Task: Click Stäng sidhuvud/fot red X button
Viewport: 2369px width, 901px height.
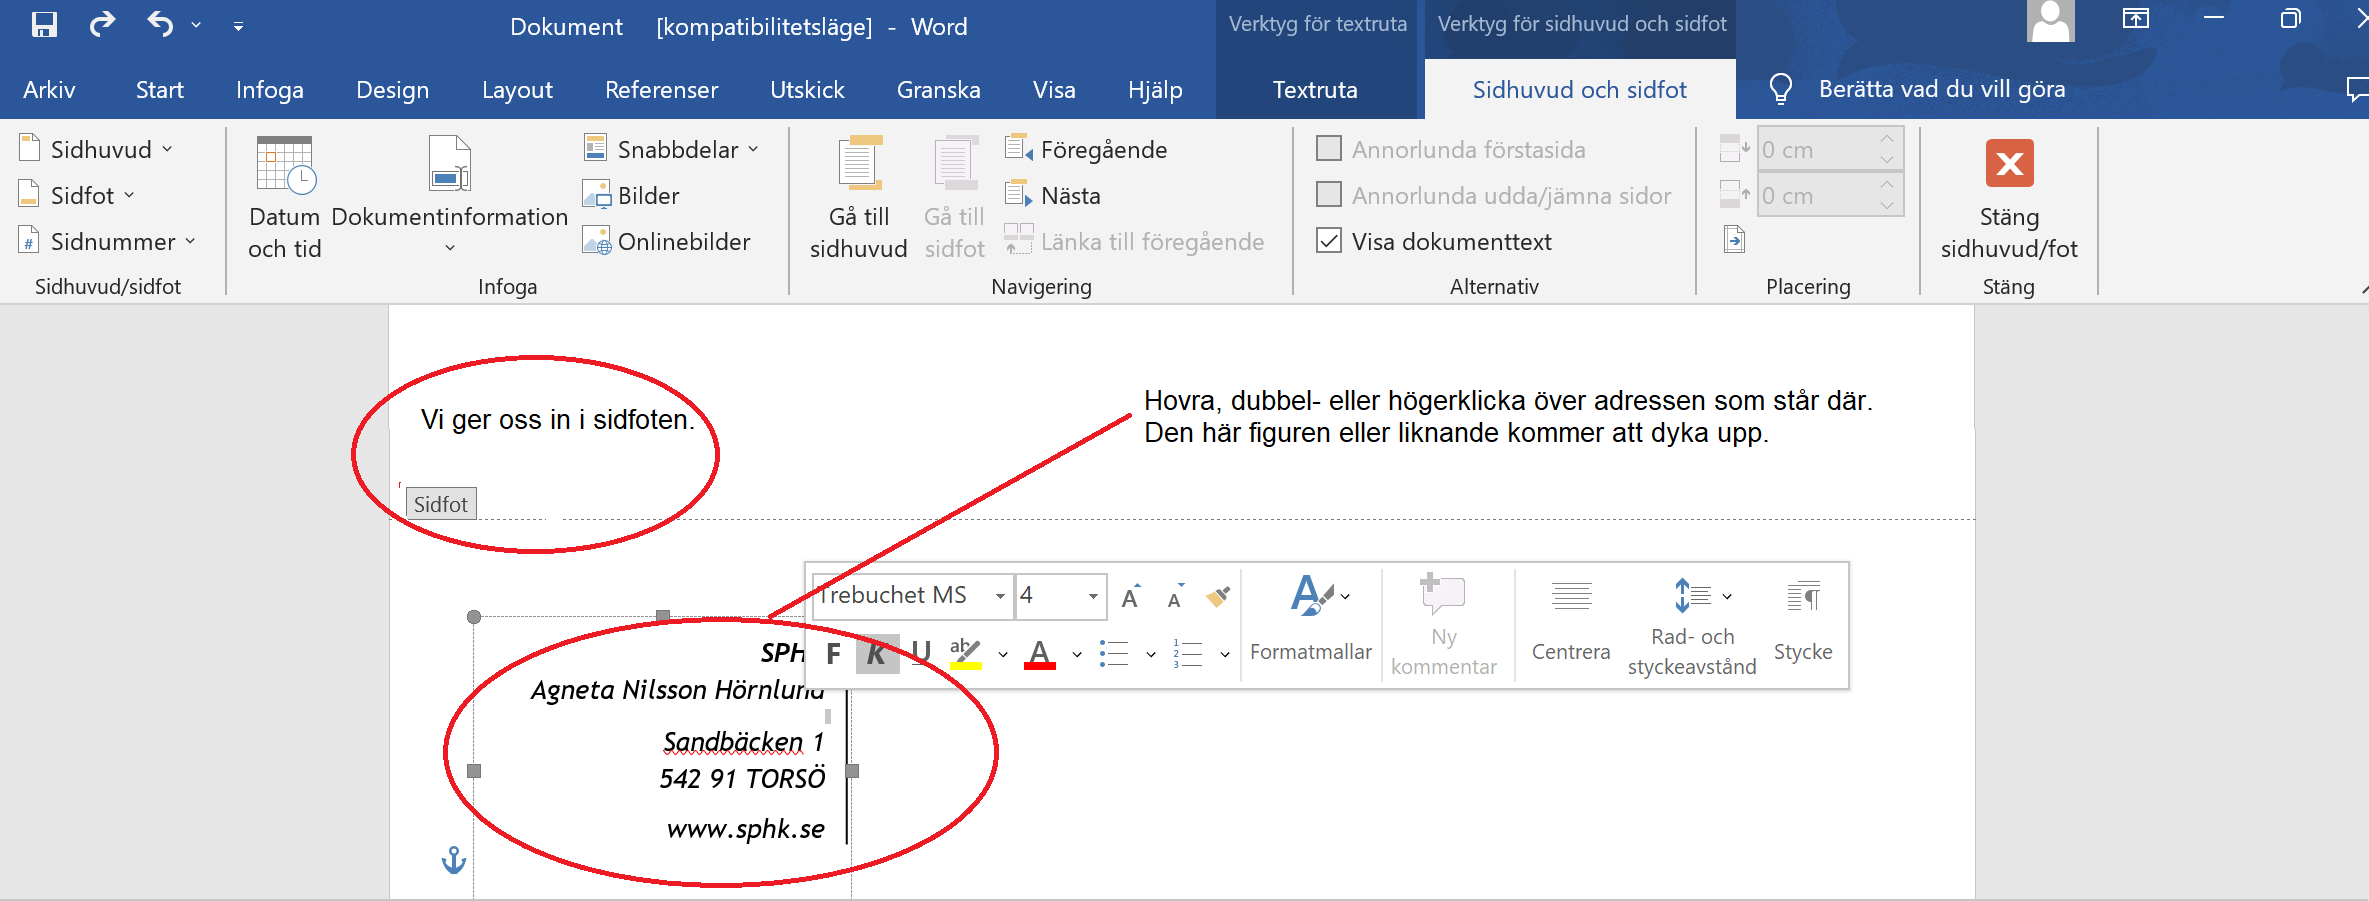Action: click(2009, 164)
